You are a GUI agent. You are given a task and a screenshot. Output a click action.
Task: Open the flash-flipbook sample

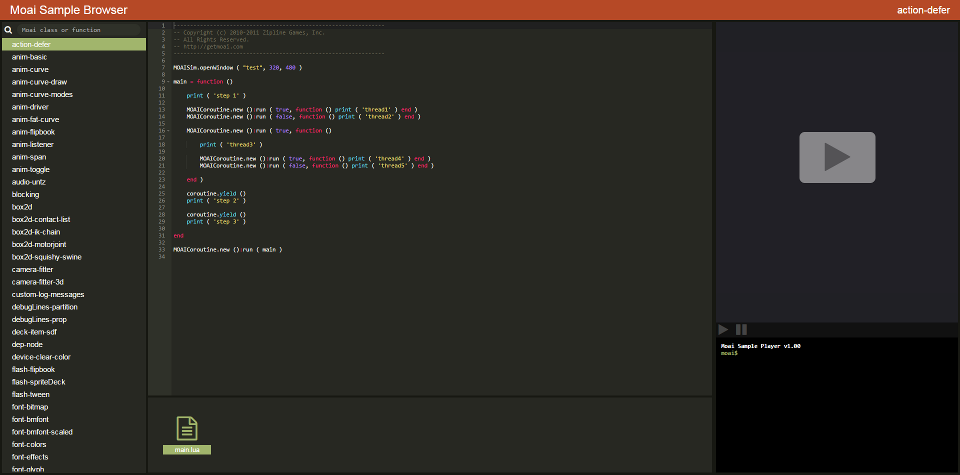point(74,369)
